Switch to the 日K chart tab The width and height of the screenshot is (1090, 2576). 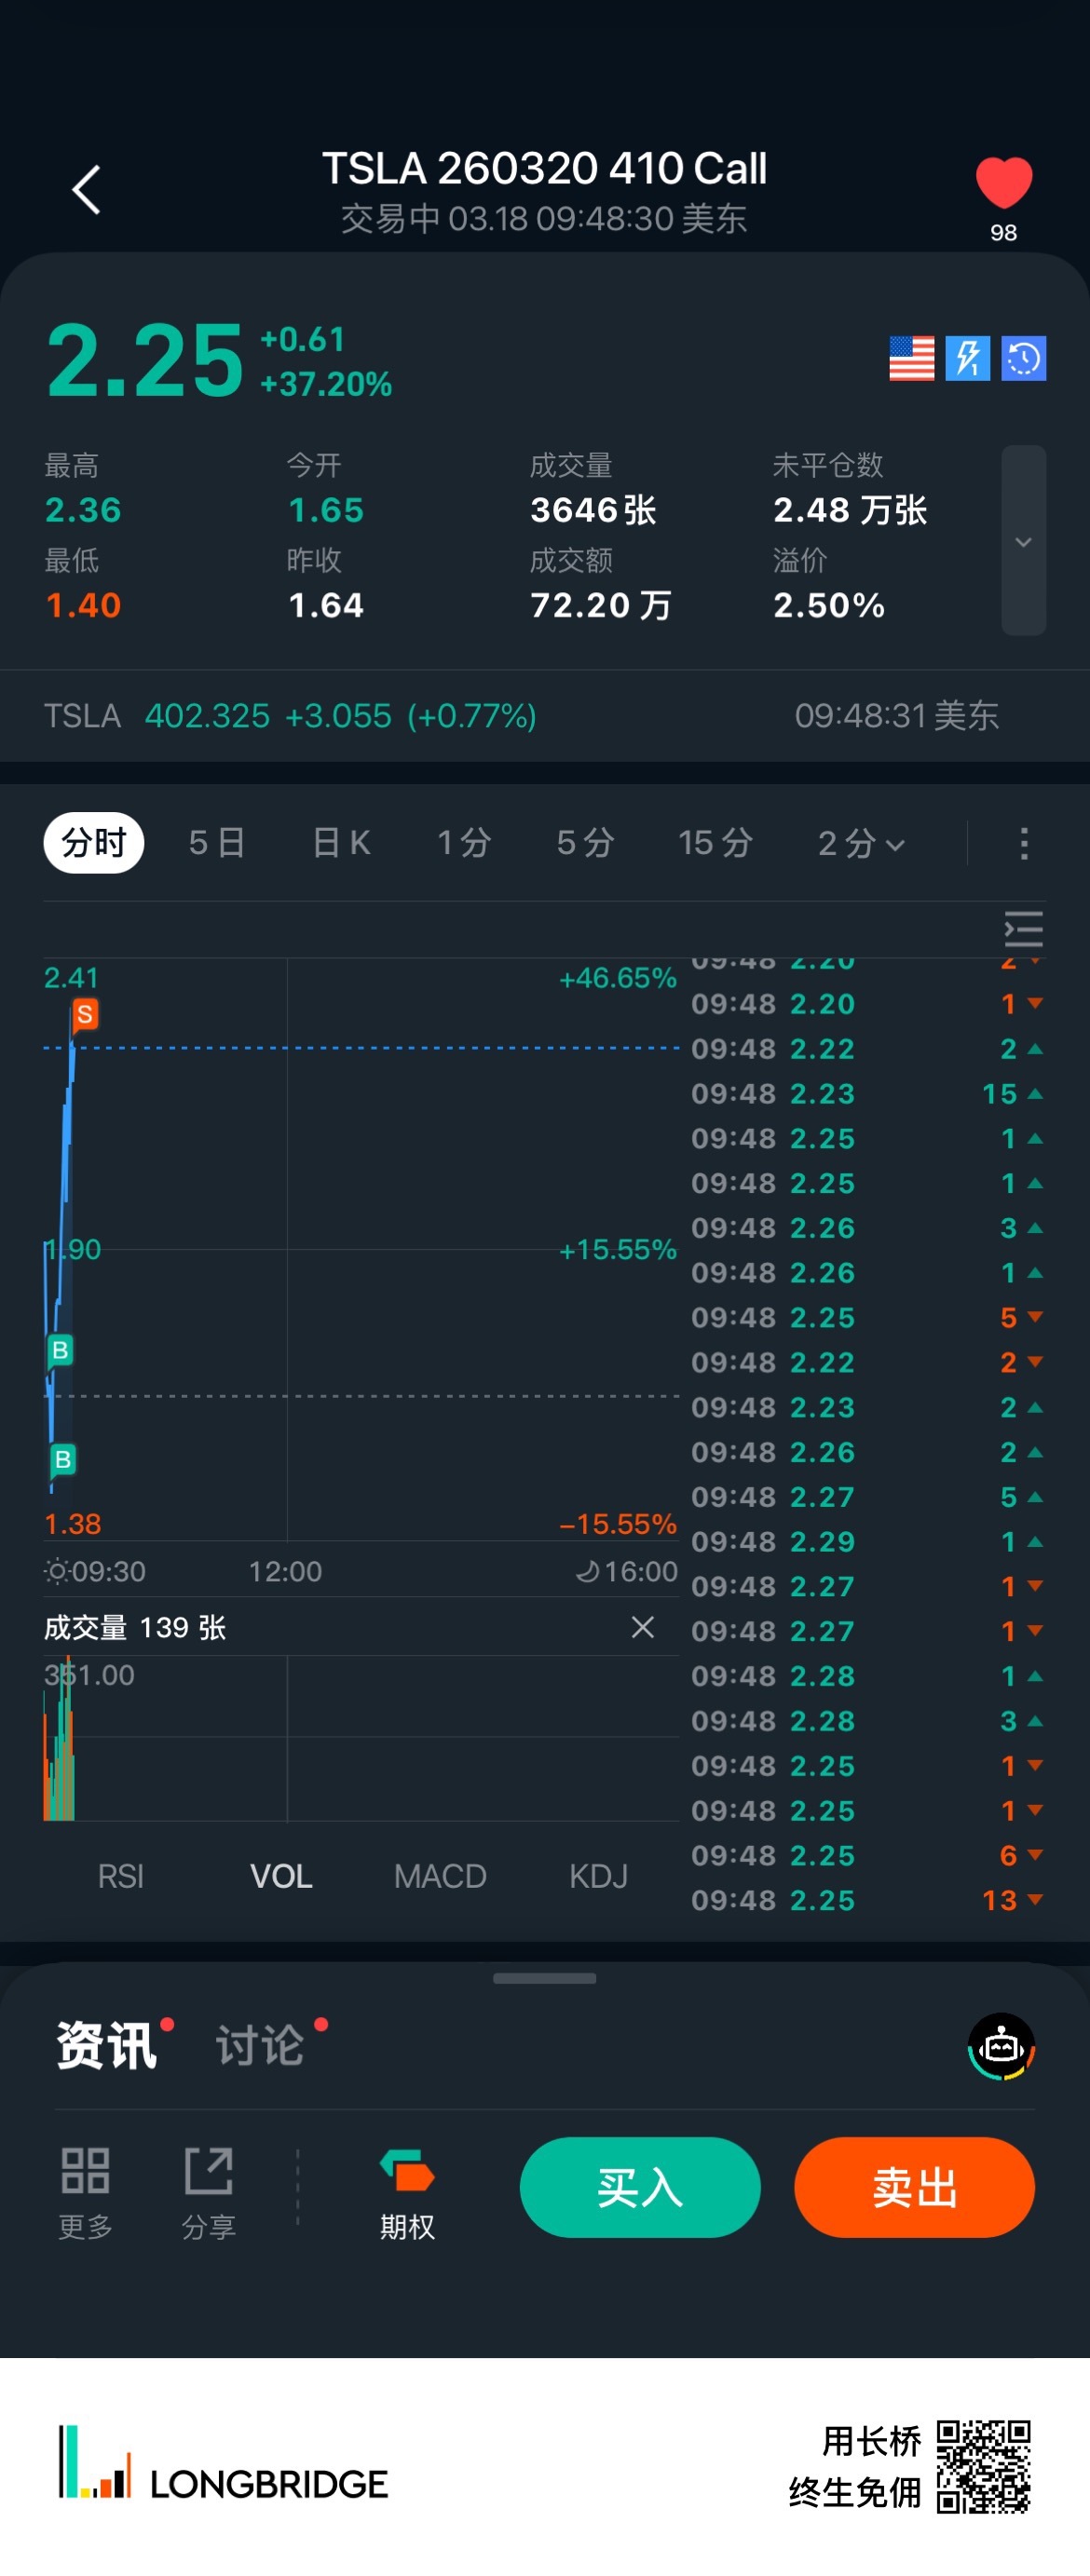pyautogui.click(x=341, y=843)
